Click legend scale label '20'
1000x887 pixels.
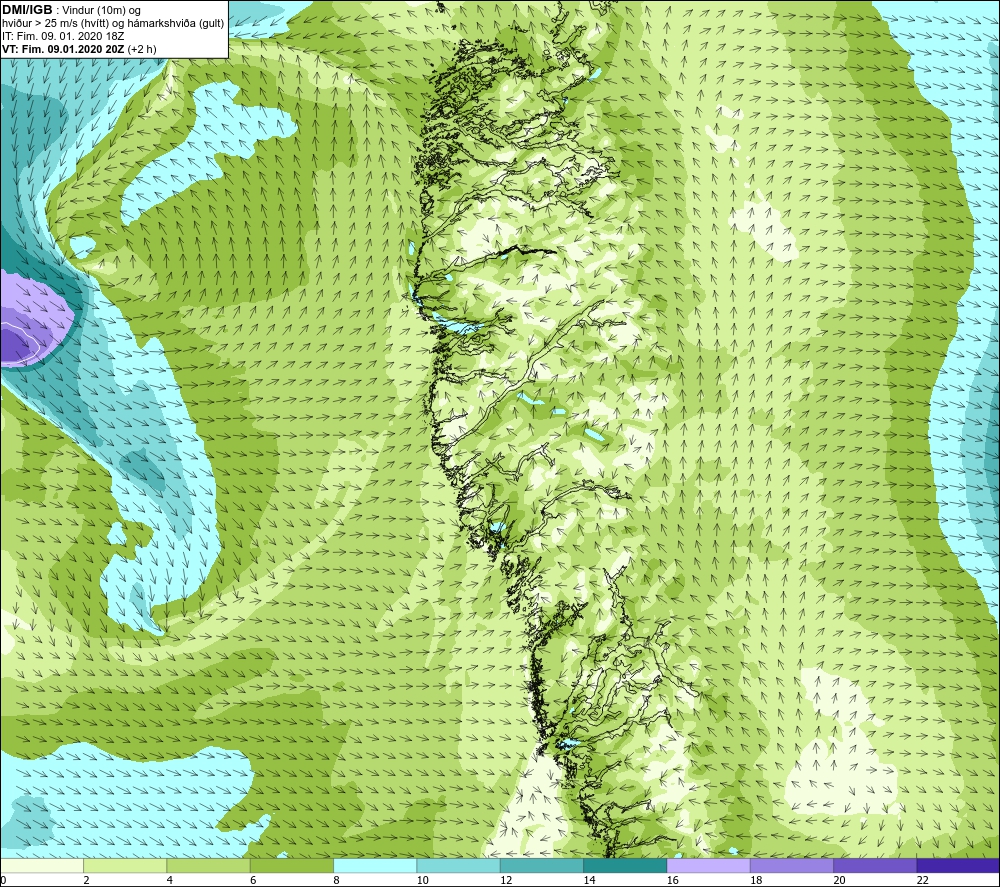839,880
